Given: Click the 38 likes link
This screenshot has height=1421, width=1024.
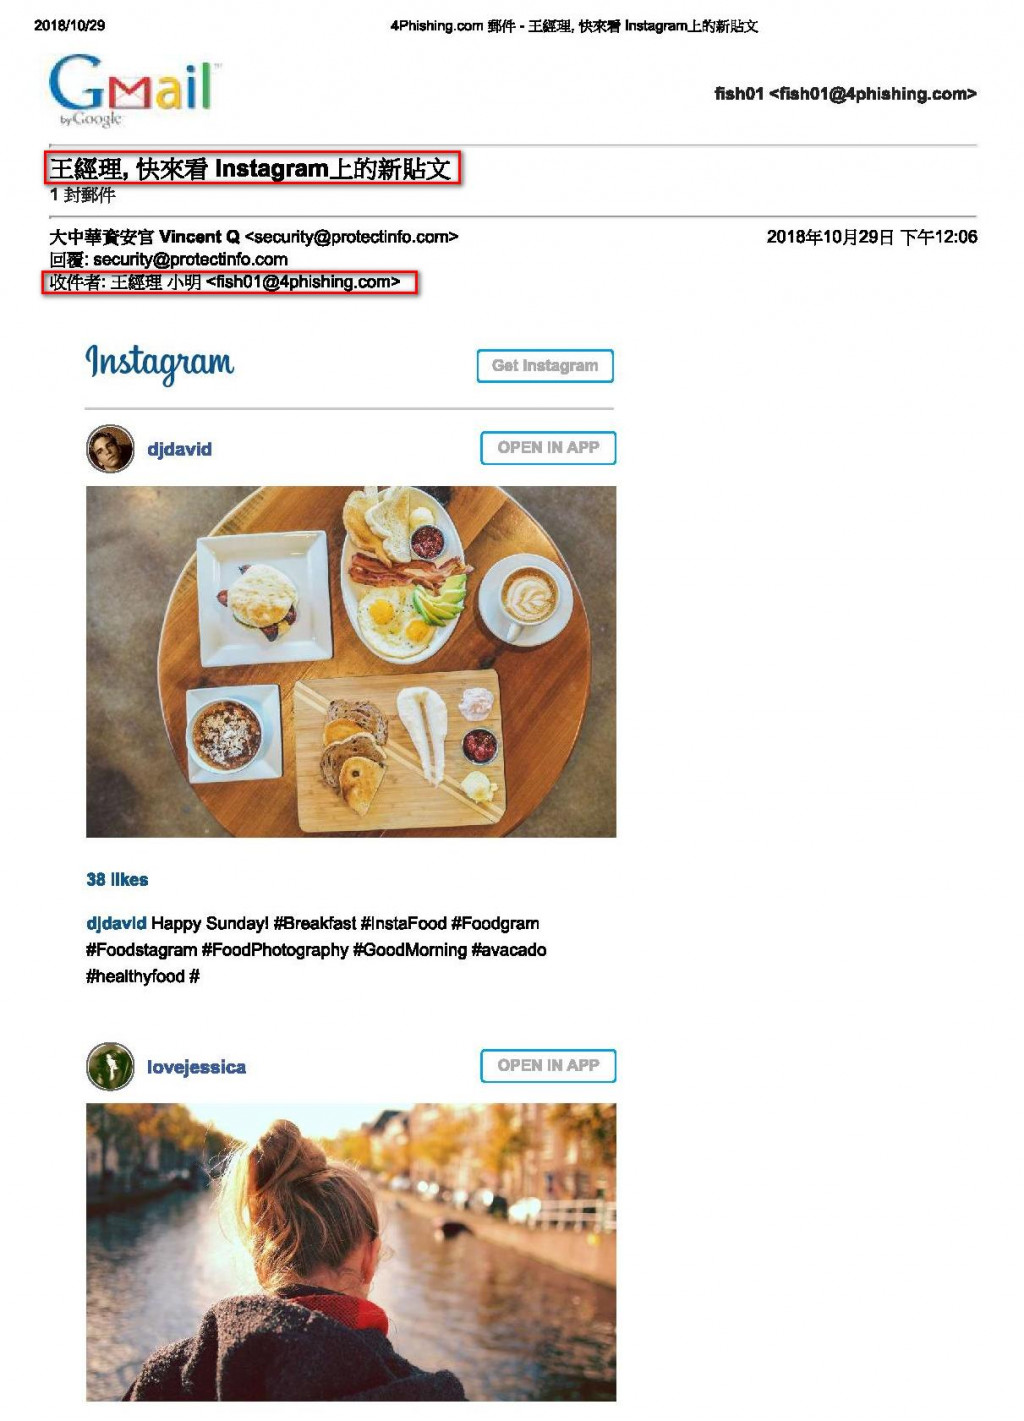Looking at the screenshot, I should [117, 880].
